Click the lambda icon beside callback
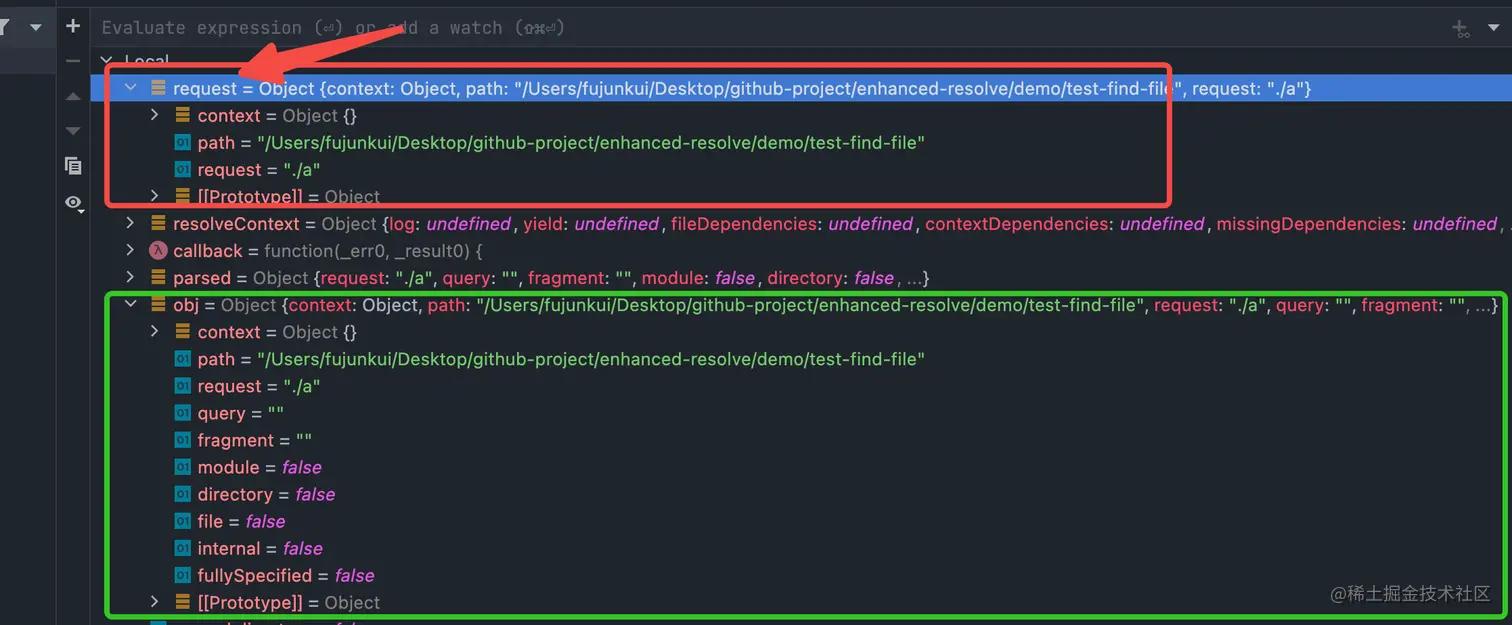The height and width of the screenshot is (625, 1512). (x=157, y=251)
